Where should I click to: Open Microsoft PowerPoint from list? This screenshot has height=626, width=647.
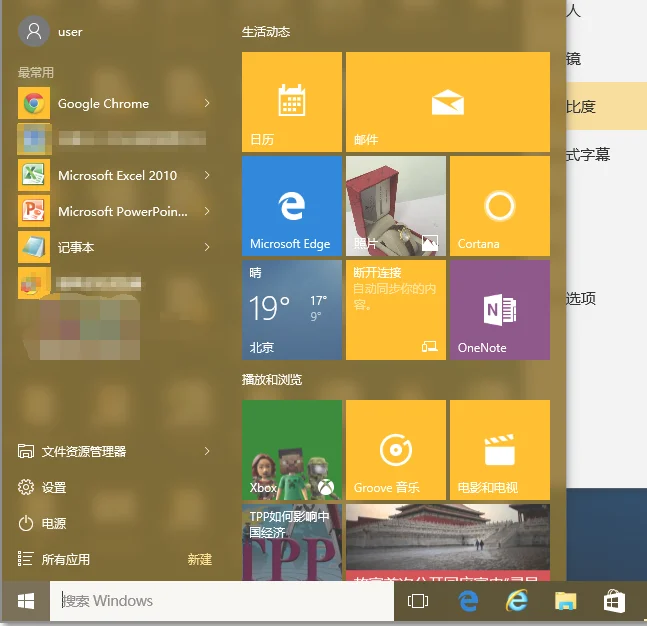pyautogui.click(x=114, y=211)
